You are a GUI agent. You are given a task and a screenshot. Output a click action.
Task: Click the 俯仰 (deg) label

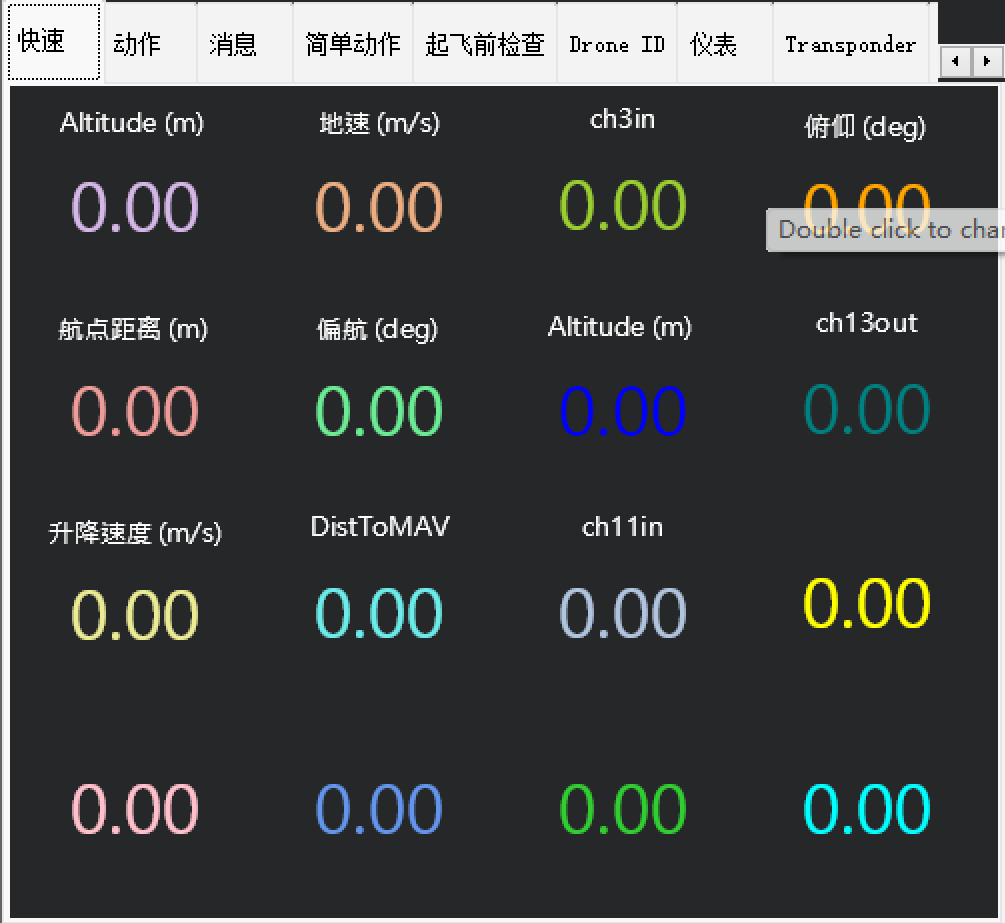pyautogui.click(x=865, y=127)
